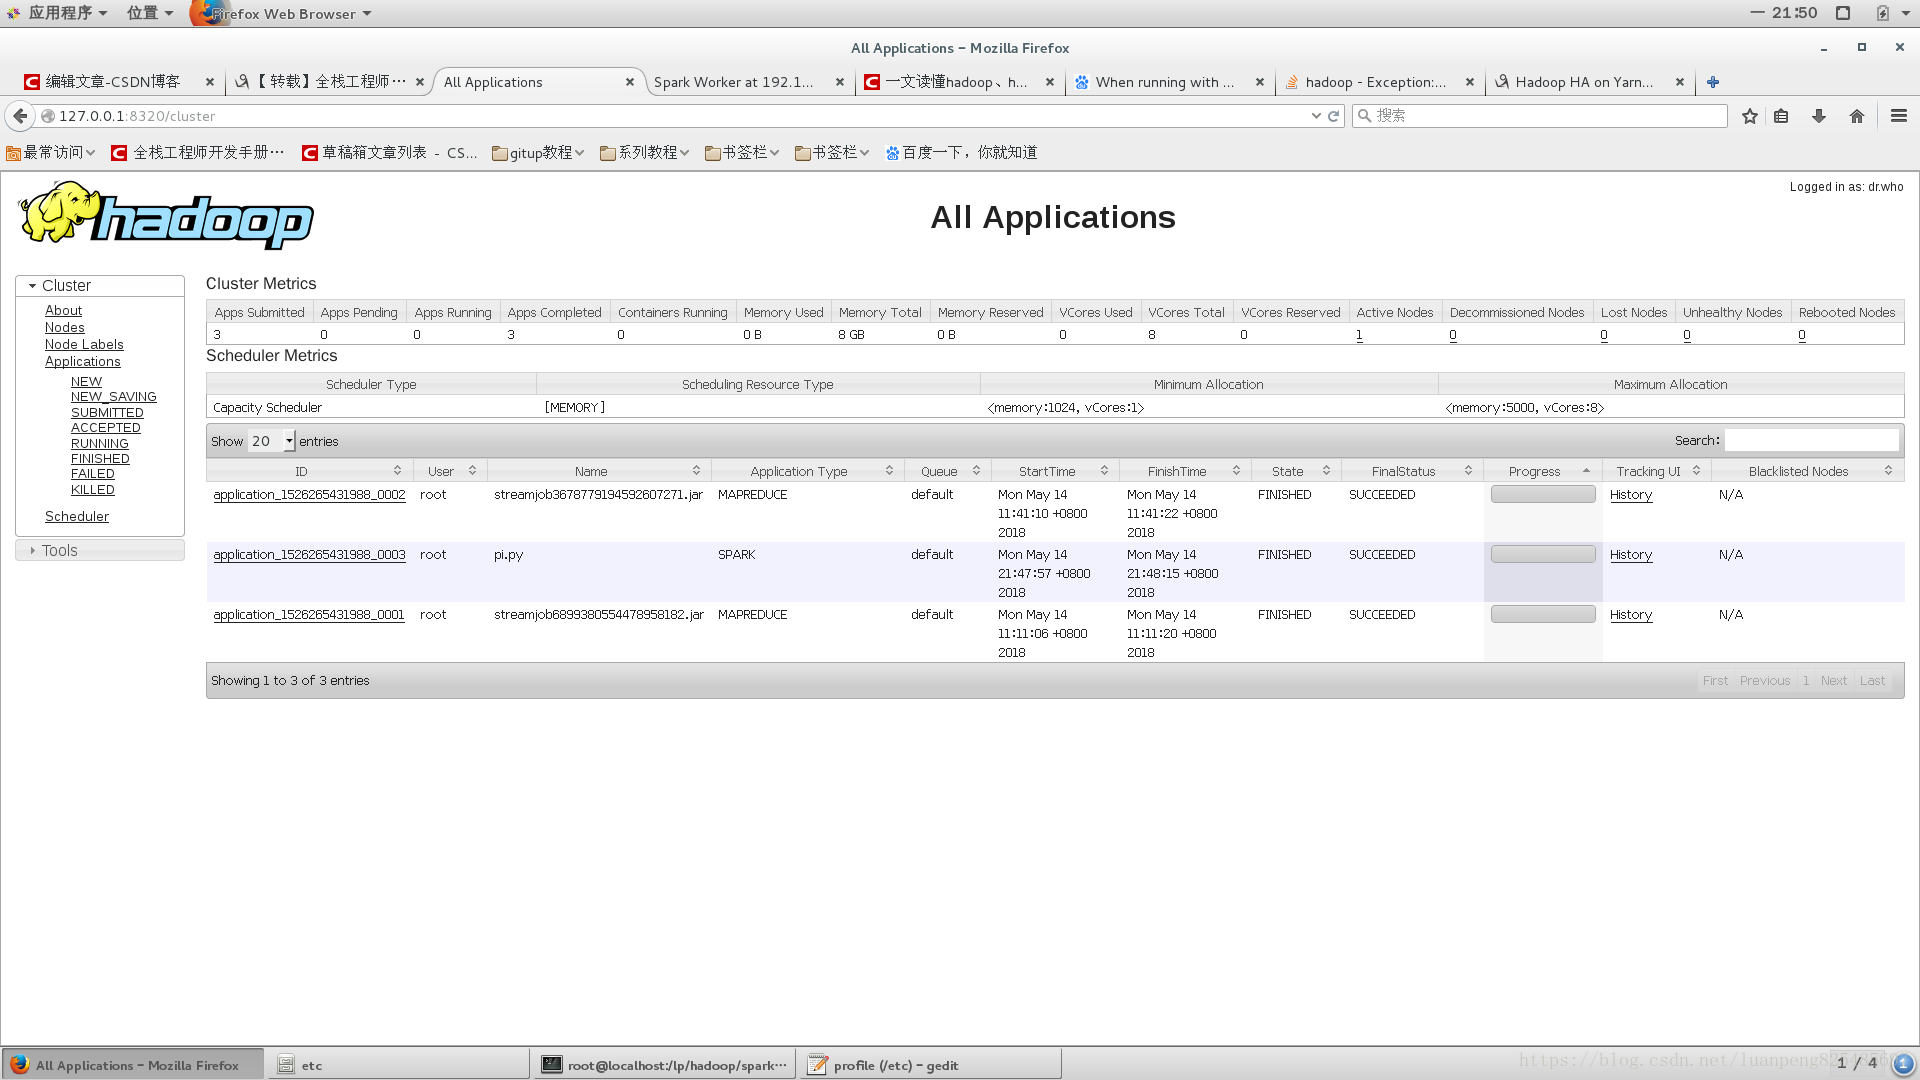Open a new tab with the plus icon
Image resolution: width=1920 pixels, height=1080 pixels.
point(1713,82)
